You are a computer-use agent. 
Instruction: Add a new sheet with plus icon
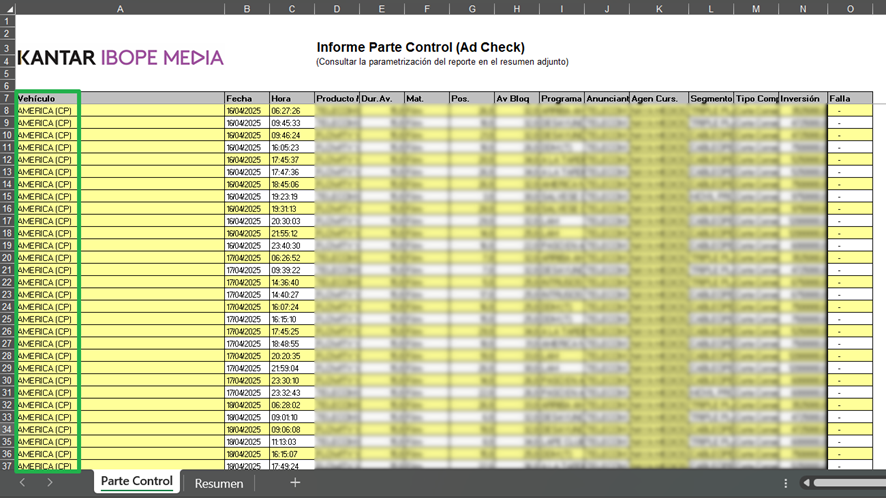(295, 483)
